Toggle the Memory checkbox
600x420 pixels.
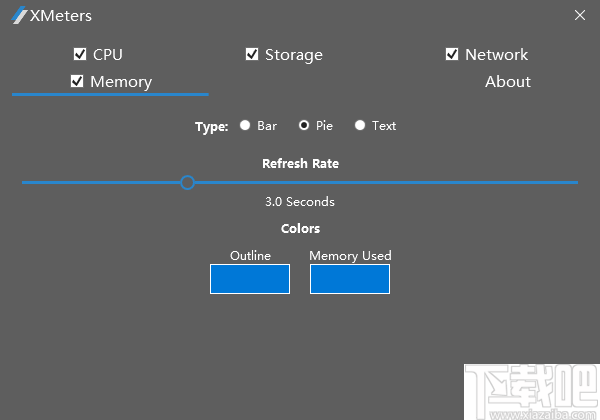77,81
